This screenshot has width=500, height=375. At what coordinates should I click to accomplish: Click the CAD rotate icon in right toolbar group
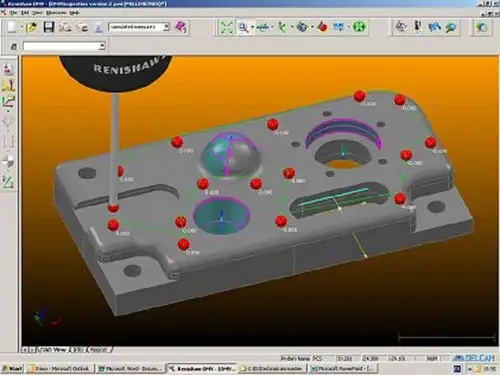click(401, 27)
